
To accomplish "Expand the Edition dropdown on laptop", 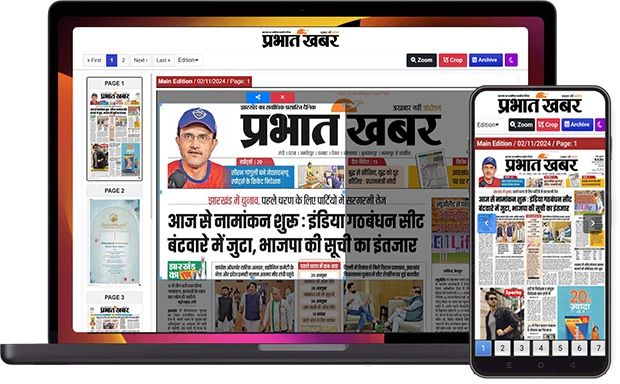I will (x=189, y=60).
